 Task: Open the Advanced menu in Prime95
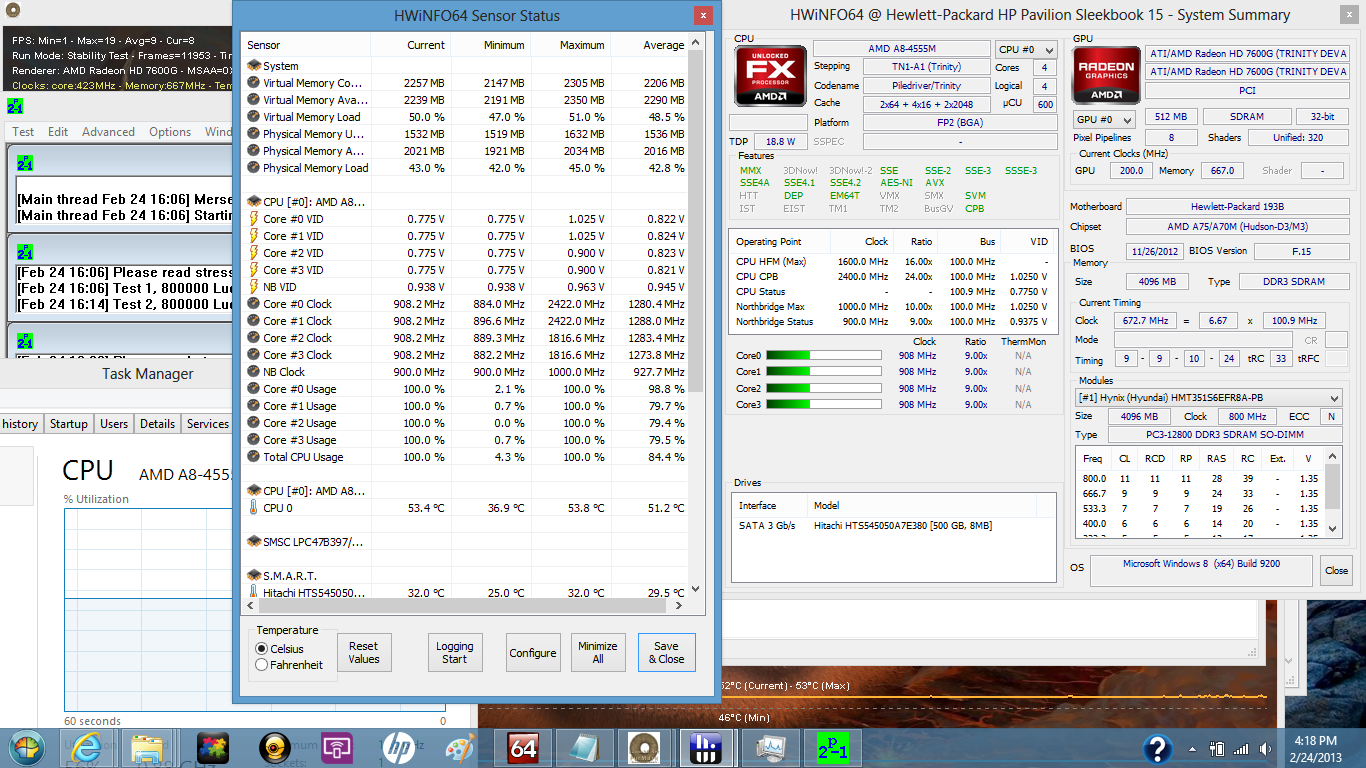pyautogui.click(x=108, y=132)
